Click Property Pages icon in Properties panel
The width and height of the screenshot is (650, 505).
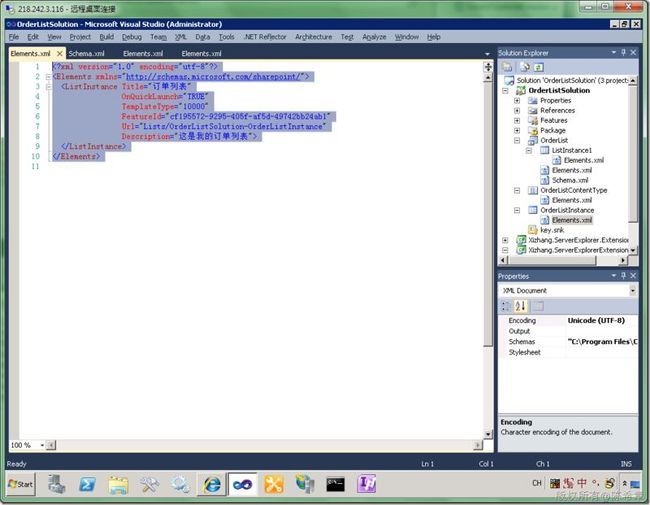(538, 306)
